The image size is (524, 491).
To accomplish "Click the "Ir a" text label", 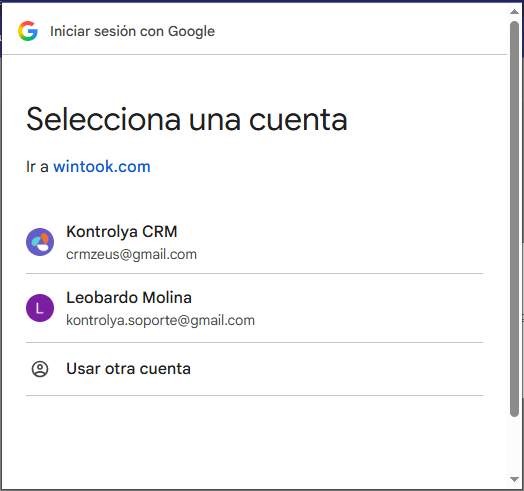I will (37, 166).
